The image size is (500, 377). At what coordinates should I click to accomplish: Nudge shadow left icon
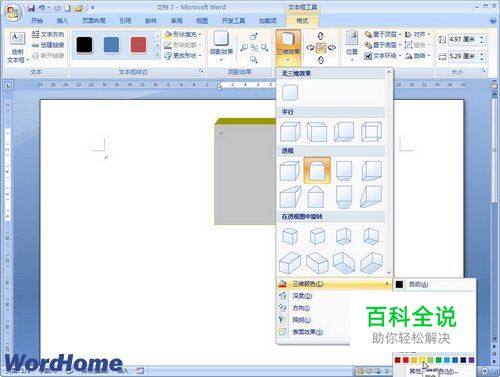pyautogui.click(x=244, y=48)
